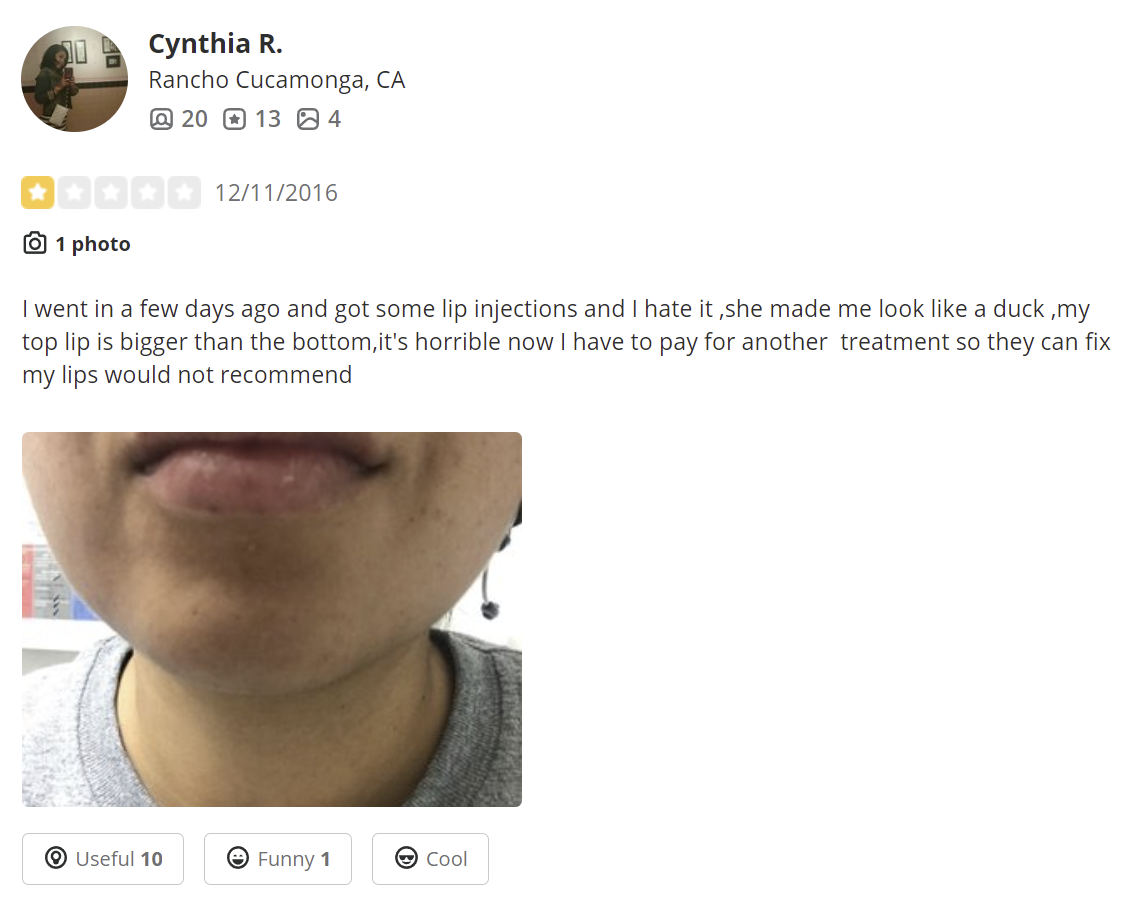
Task: Click the friends count icon
Action: click(x=161, y=119)
